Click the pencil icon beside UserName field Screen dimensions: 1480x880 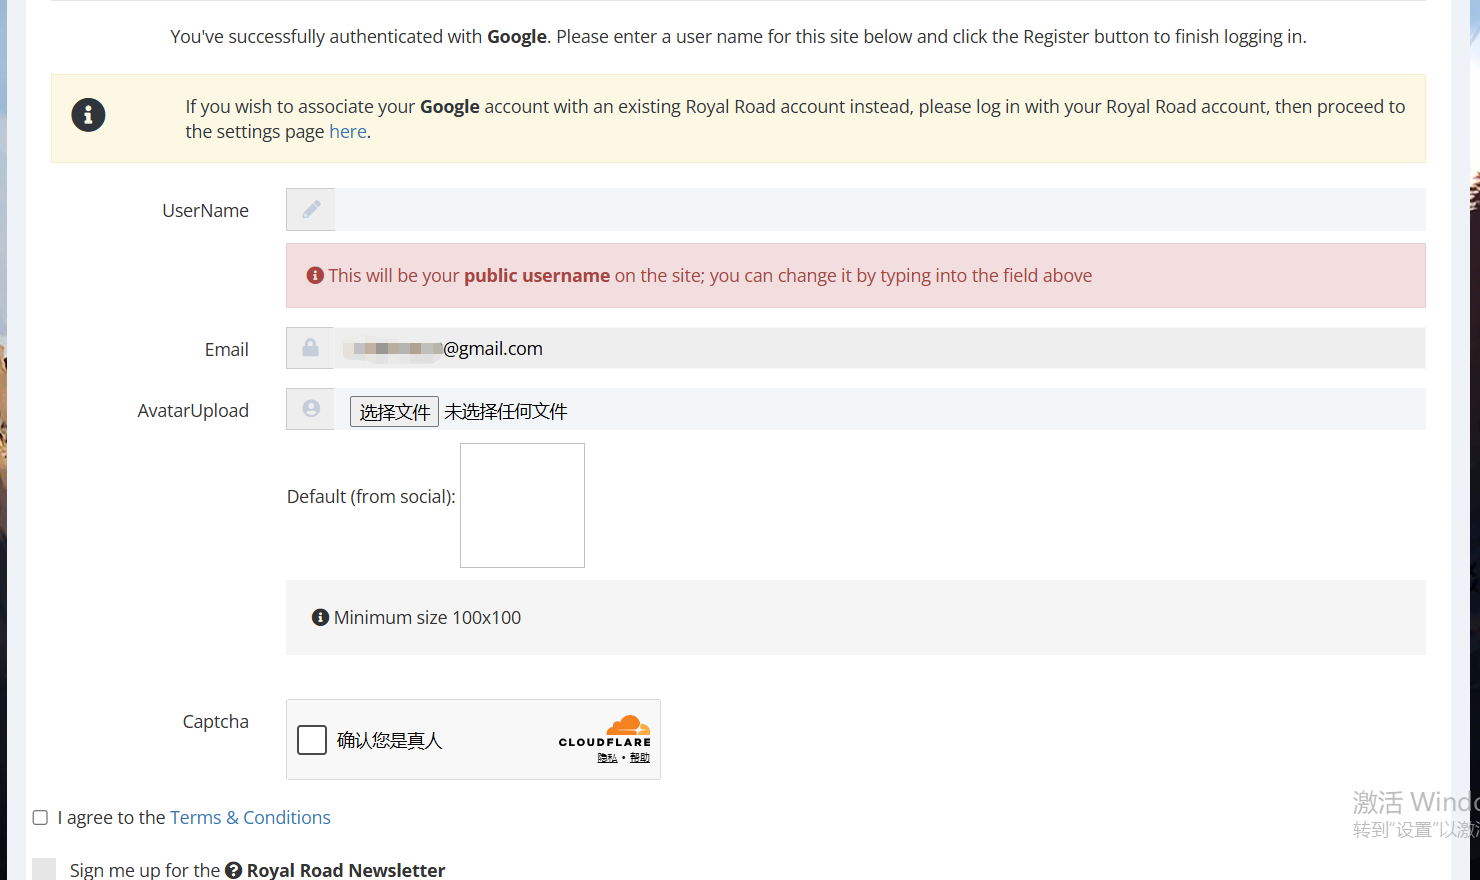coord(311,209)
